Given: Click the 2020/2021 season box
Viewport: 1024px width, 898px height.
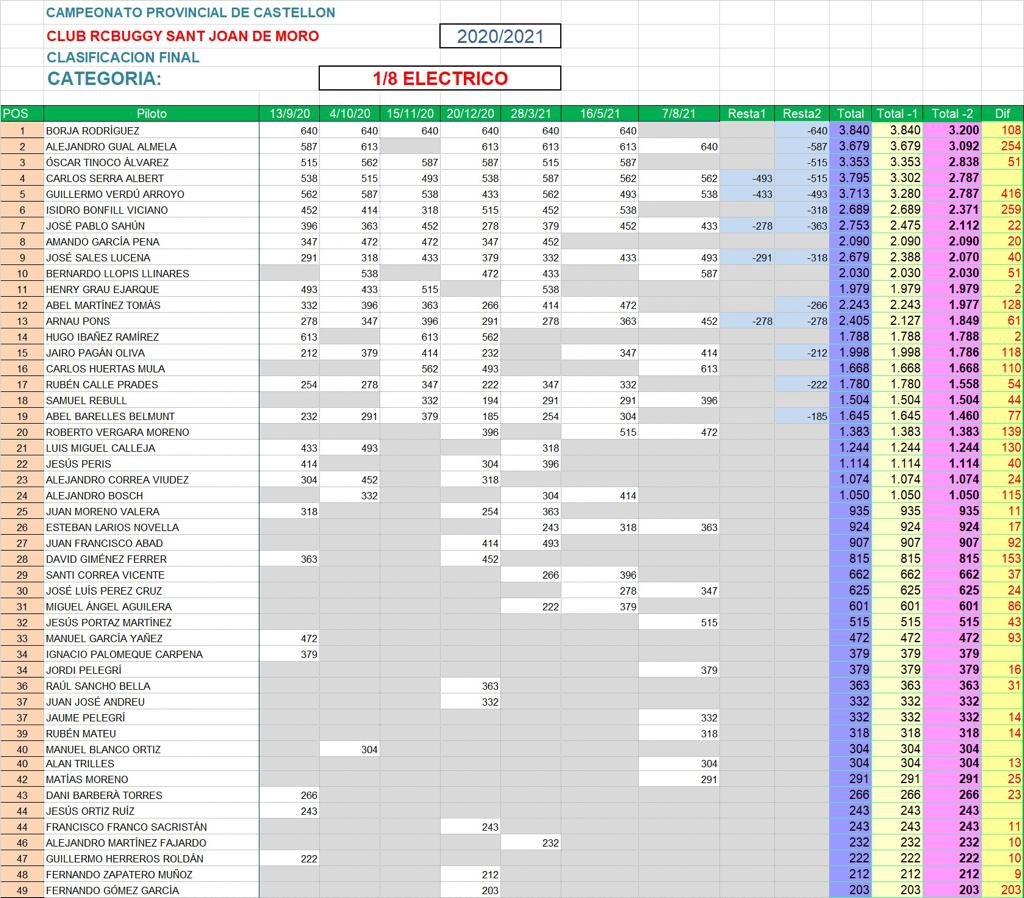Looking at the screenshot, I should pos(500,36).
